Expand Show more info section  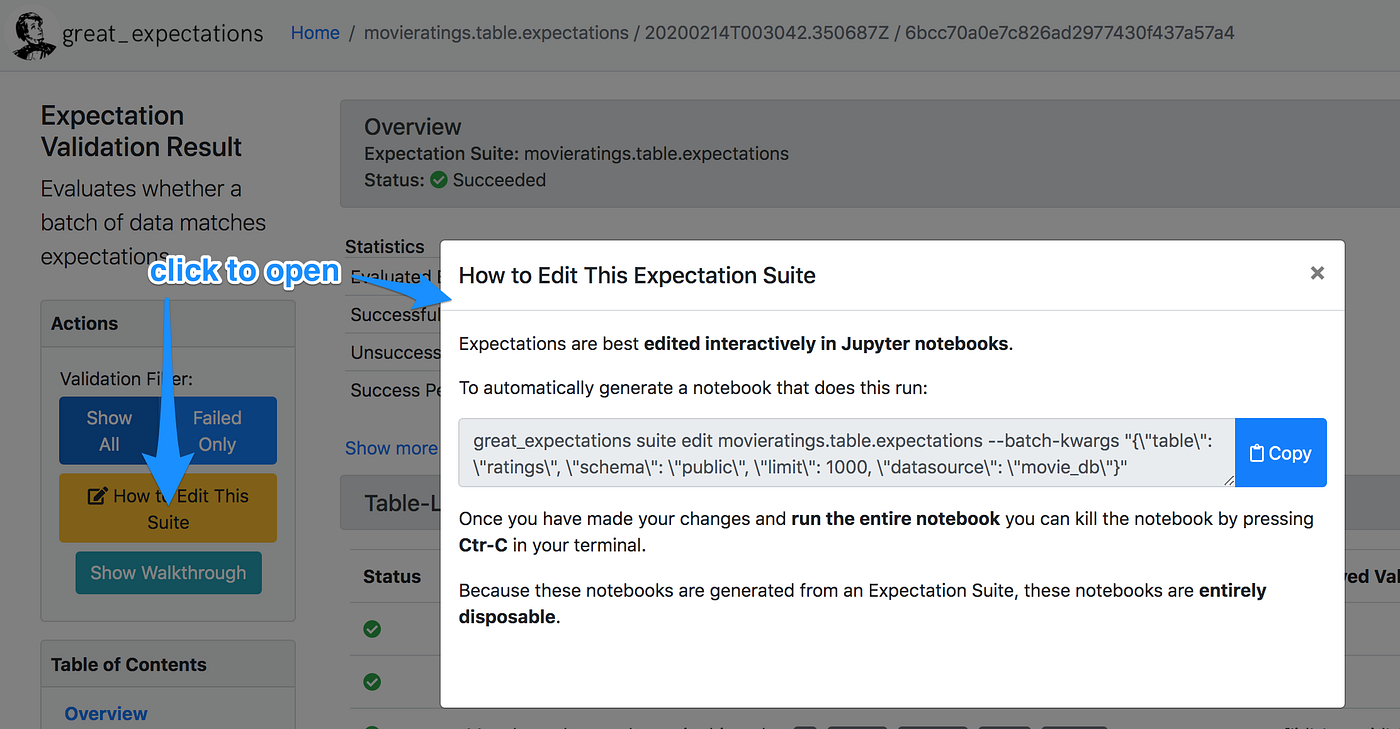[391, 448]
